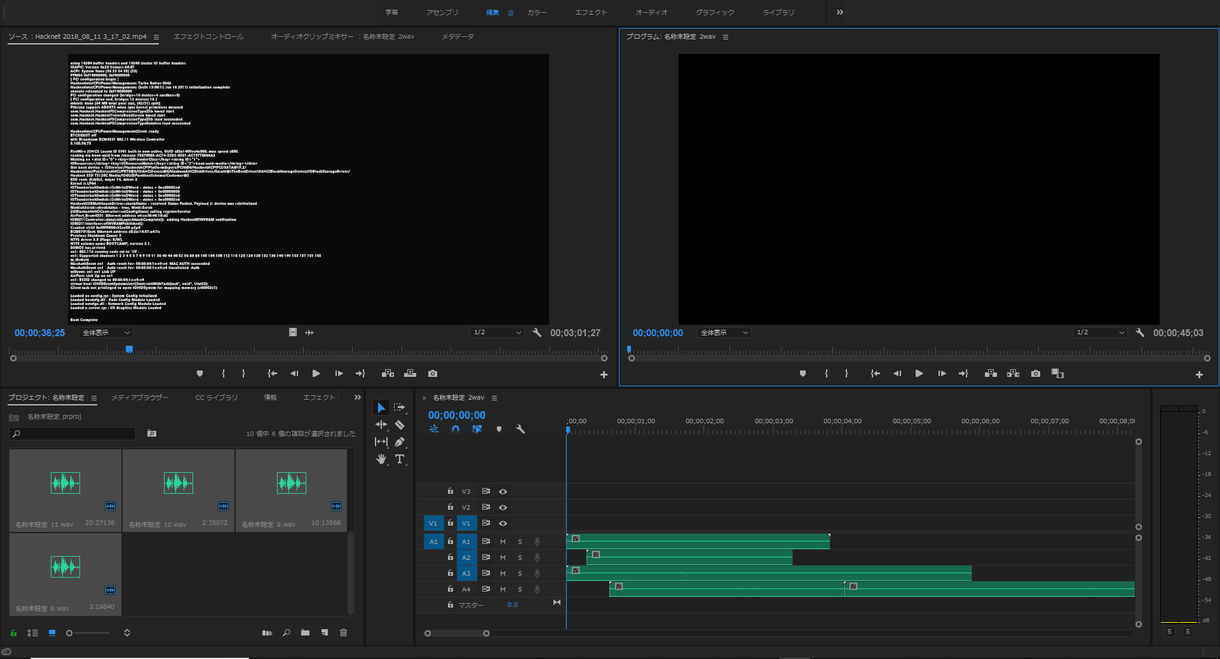1220x659 pixels.
Task: Open program monitor resolution 1/2 dropdown
Action: click(x=1100, y=333)
